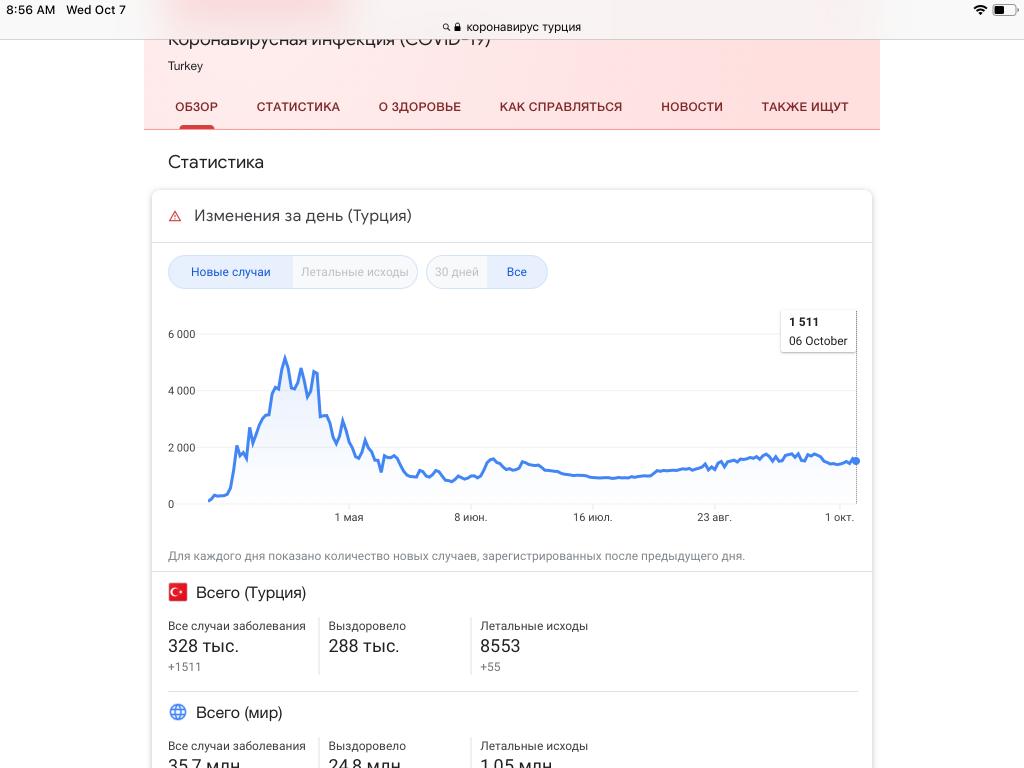This screenshot has height=768, width=1024.
Task: Tap the search magnifier in address bar
Action: point(445,28)
